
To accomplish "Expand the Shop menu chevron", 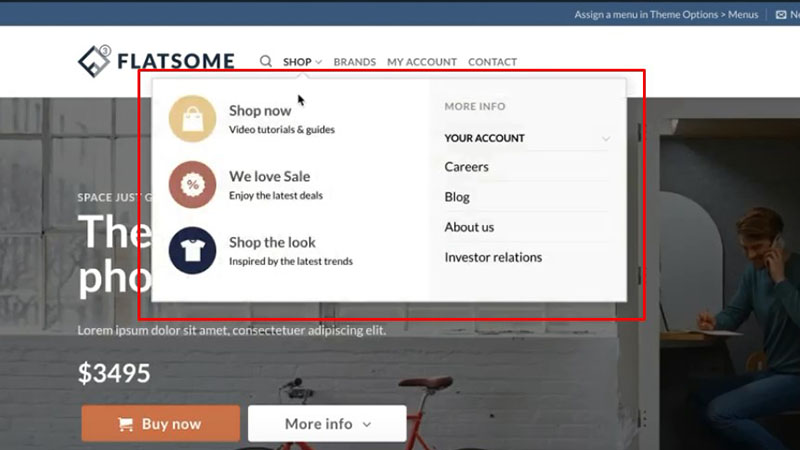I will (318, 62).
